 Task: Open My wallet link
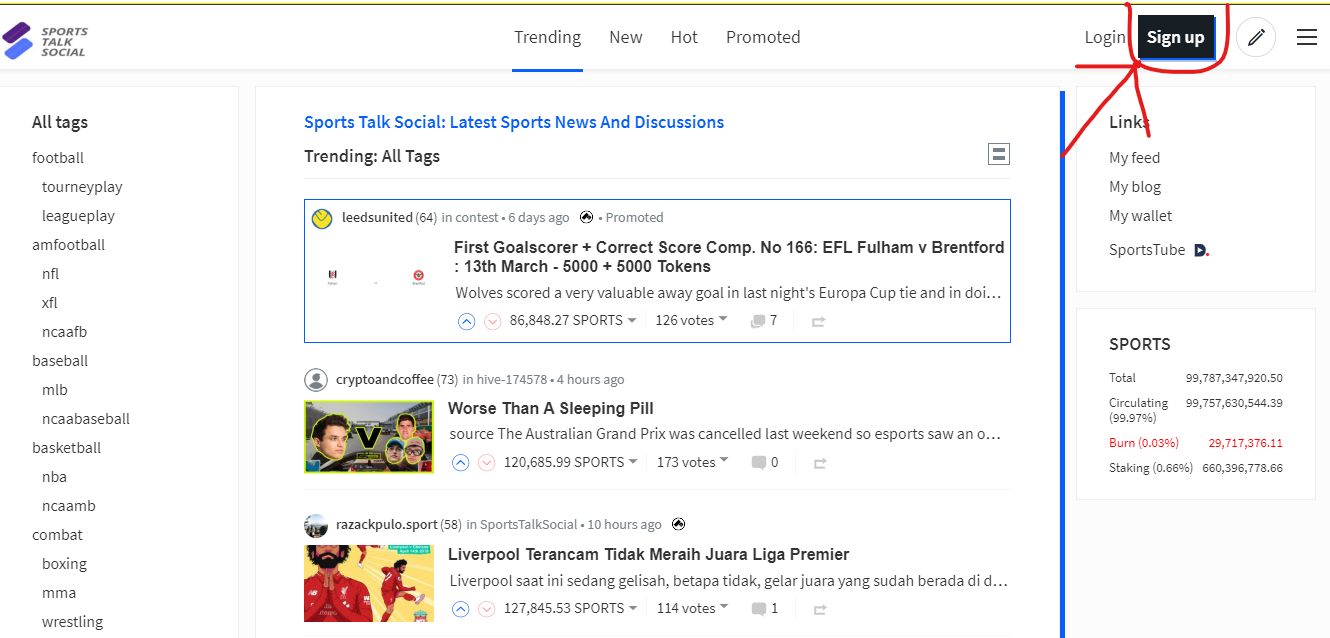[1140, 216]
